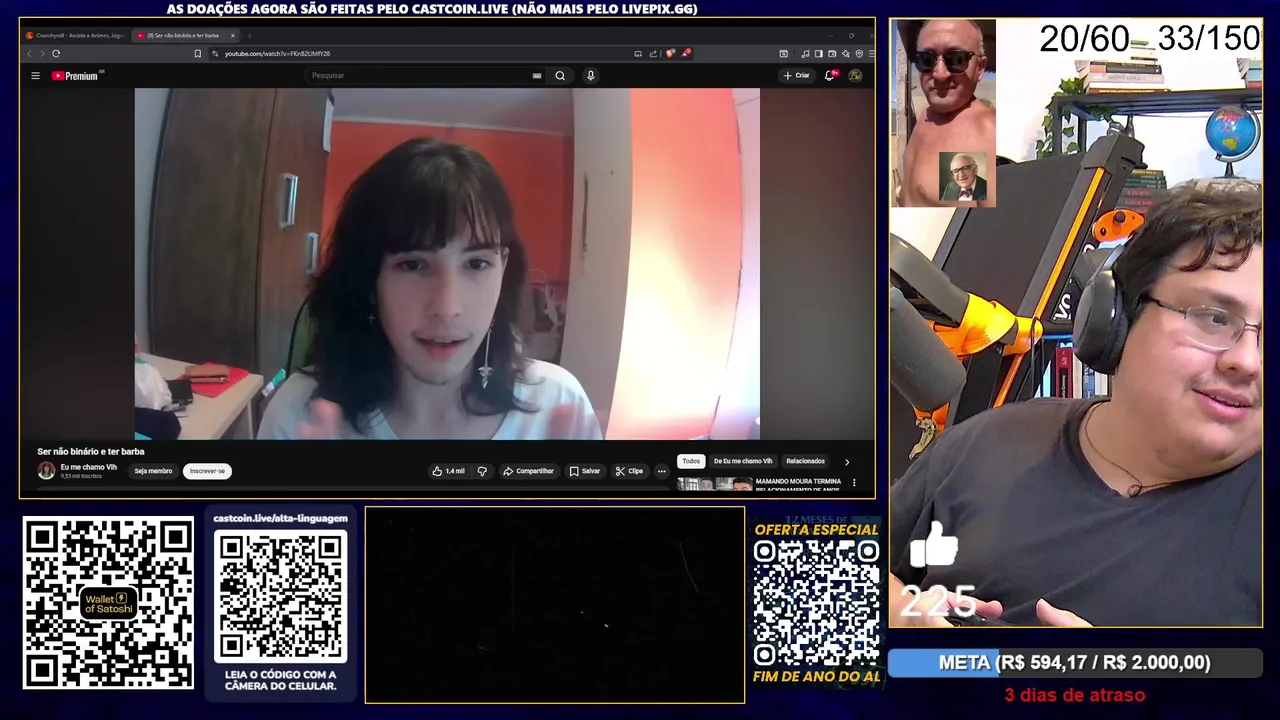Like the video showing 1,4 mil
Screen dimensions: 1280x720
449,471
